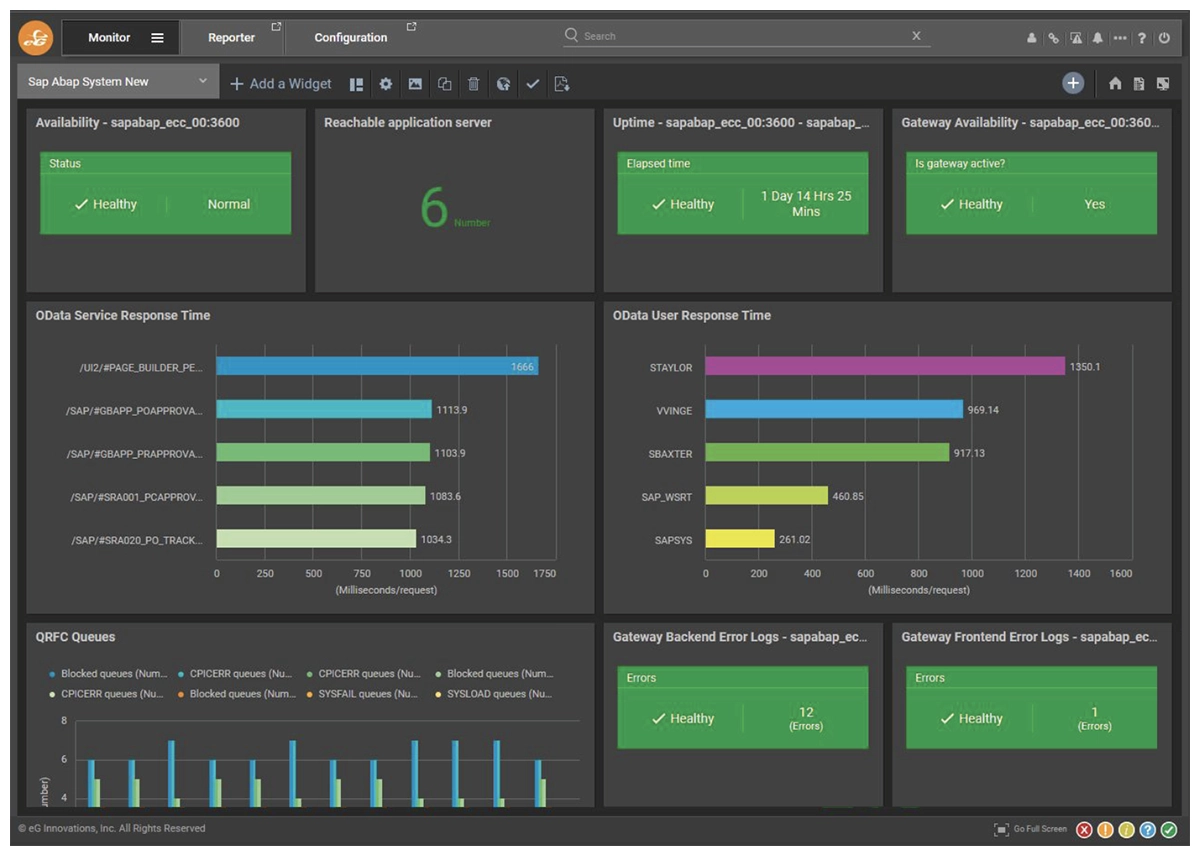Viewport: 1200px width, 856px height.
Task: Click the STAYLOR bar showing 1350.1
Action: coord(885,367)
